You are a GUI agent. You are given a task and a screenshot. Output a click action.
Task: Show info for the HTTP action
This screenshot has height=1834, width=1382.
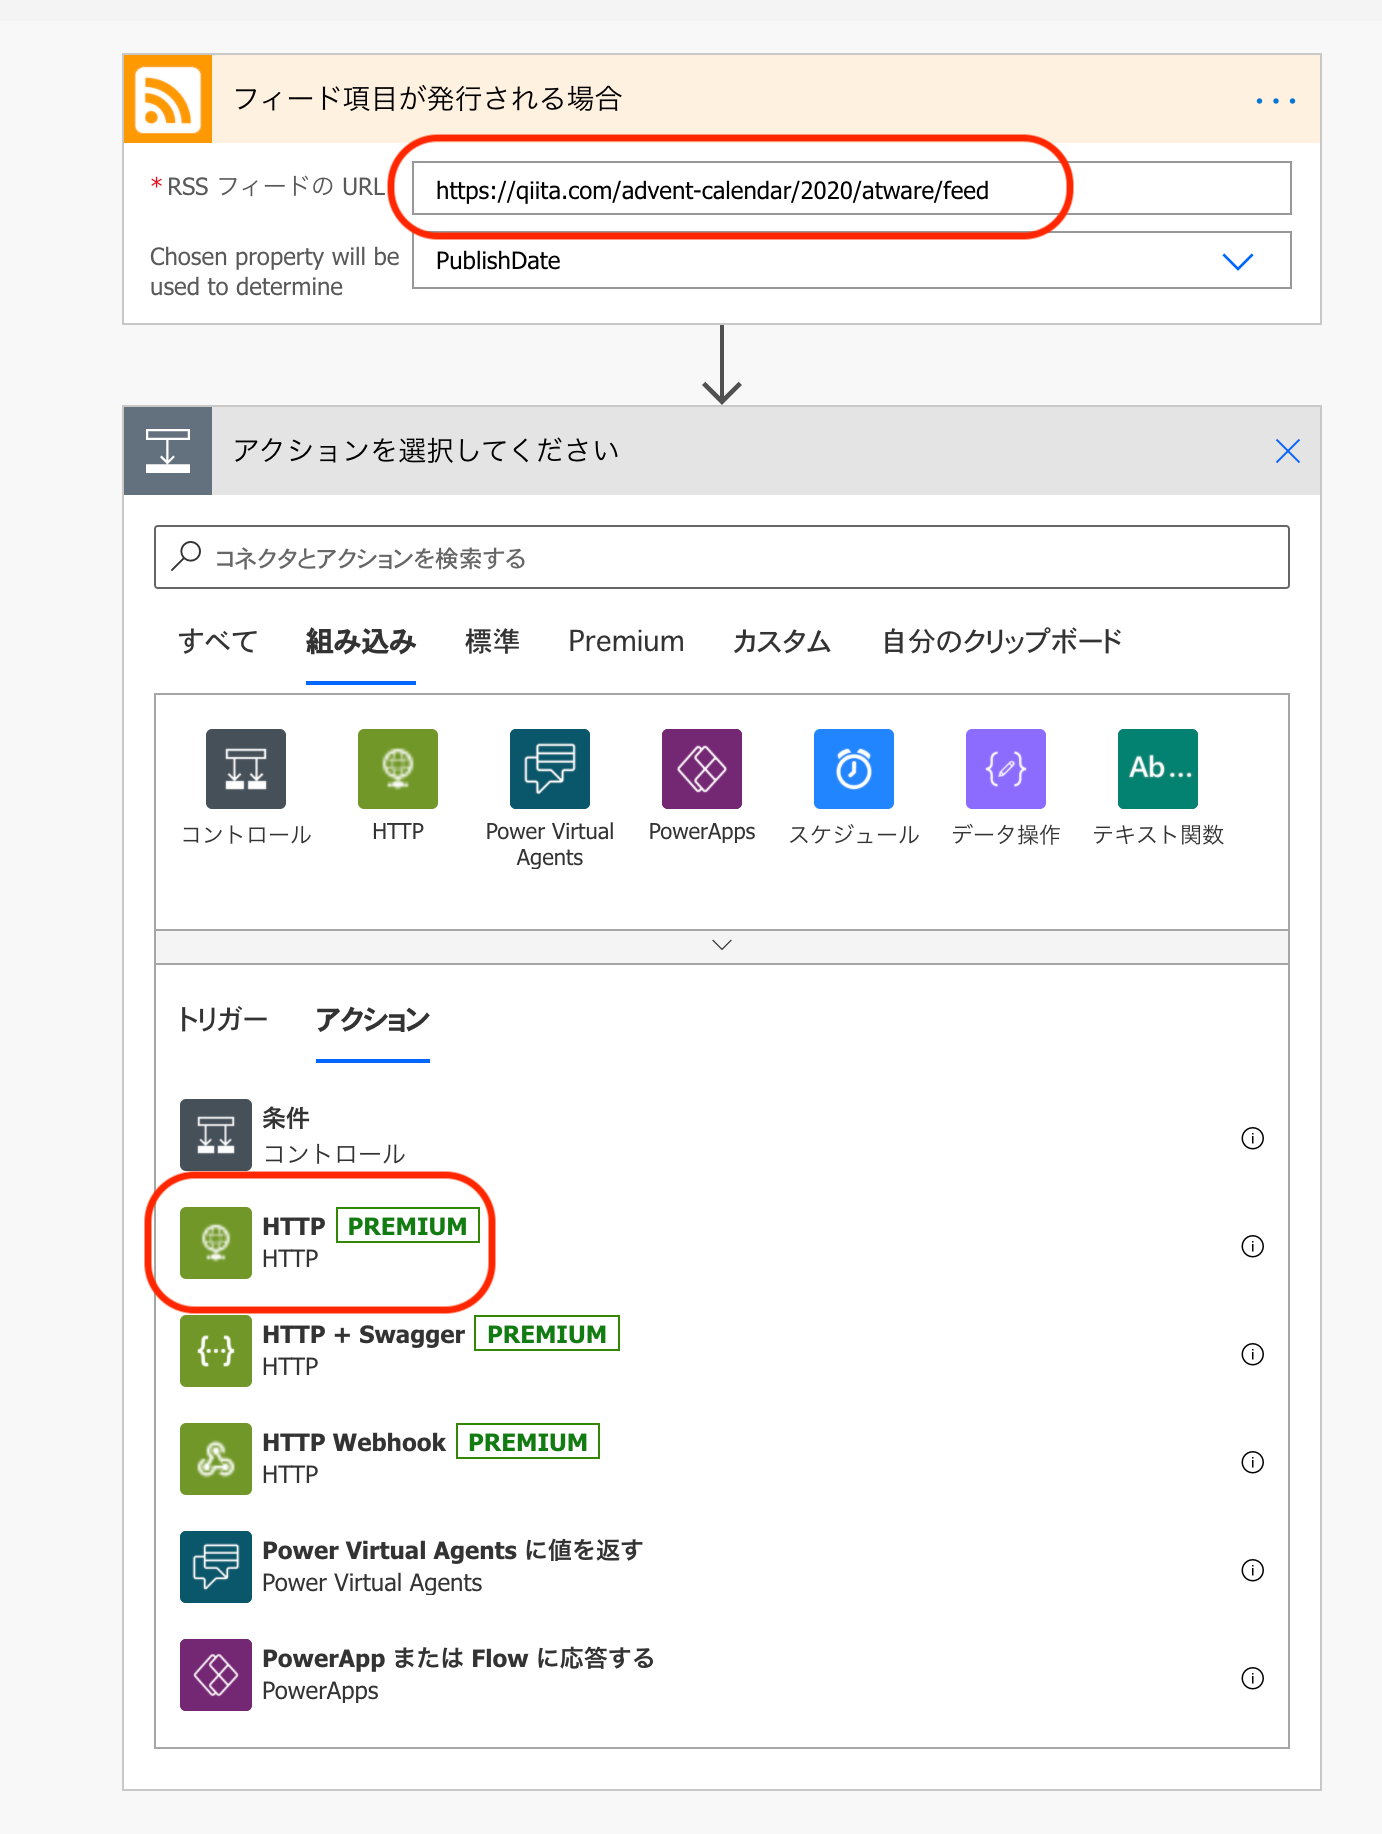1252,1246
